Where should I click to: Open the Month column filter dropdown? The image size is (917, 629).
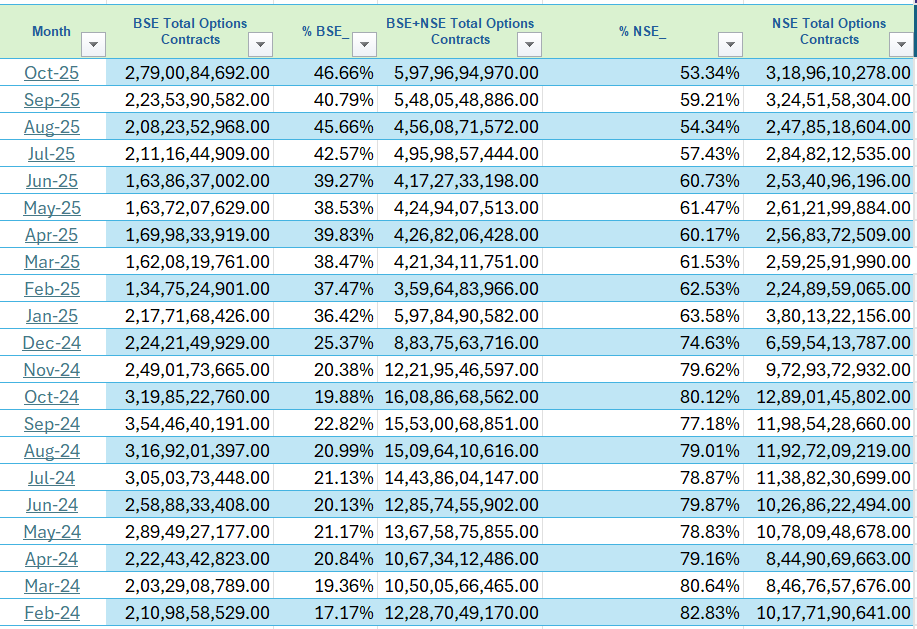click(x=93, y=44)
